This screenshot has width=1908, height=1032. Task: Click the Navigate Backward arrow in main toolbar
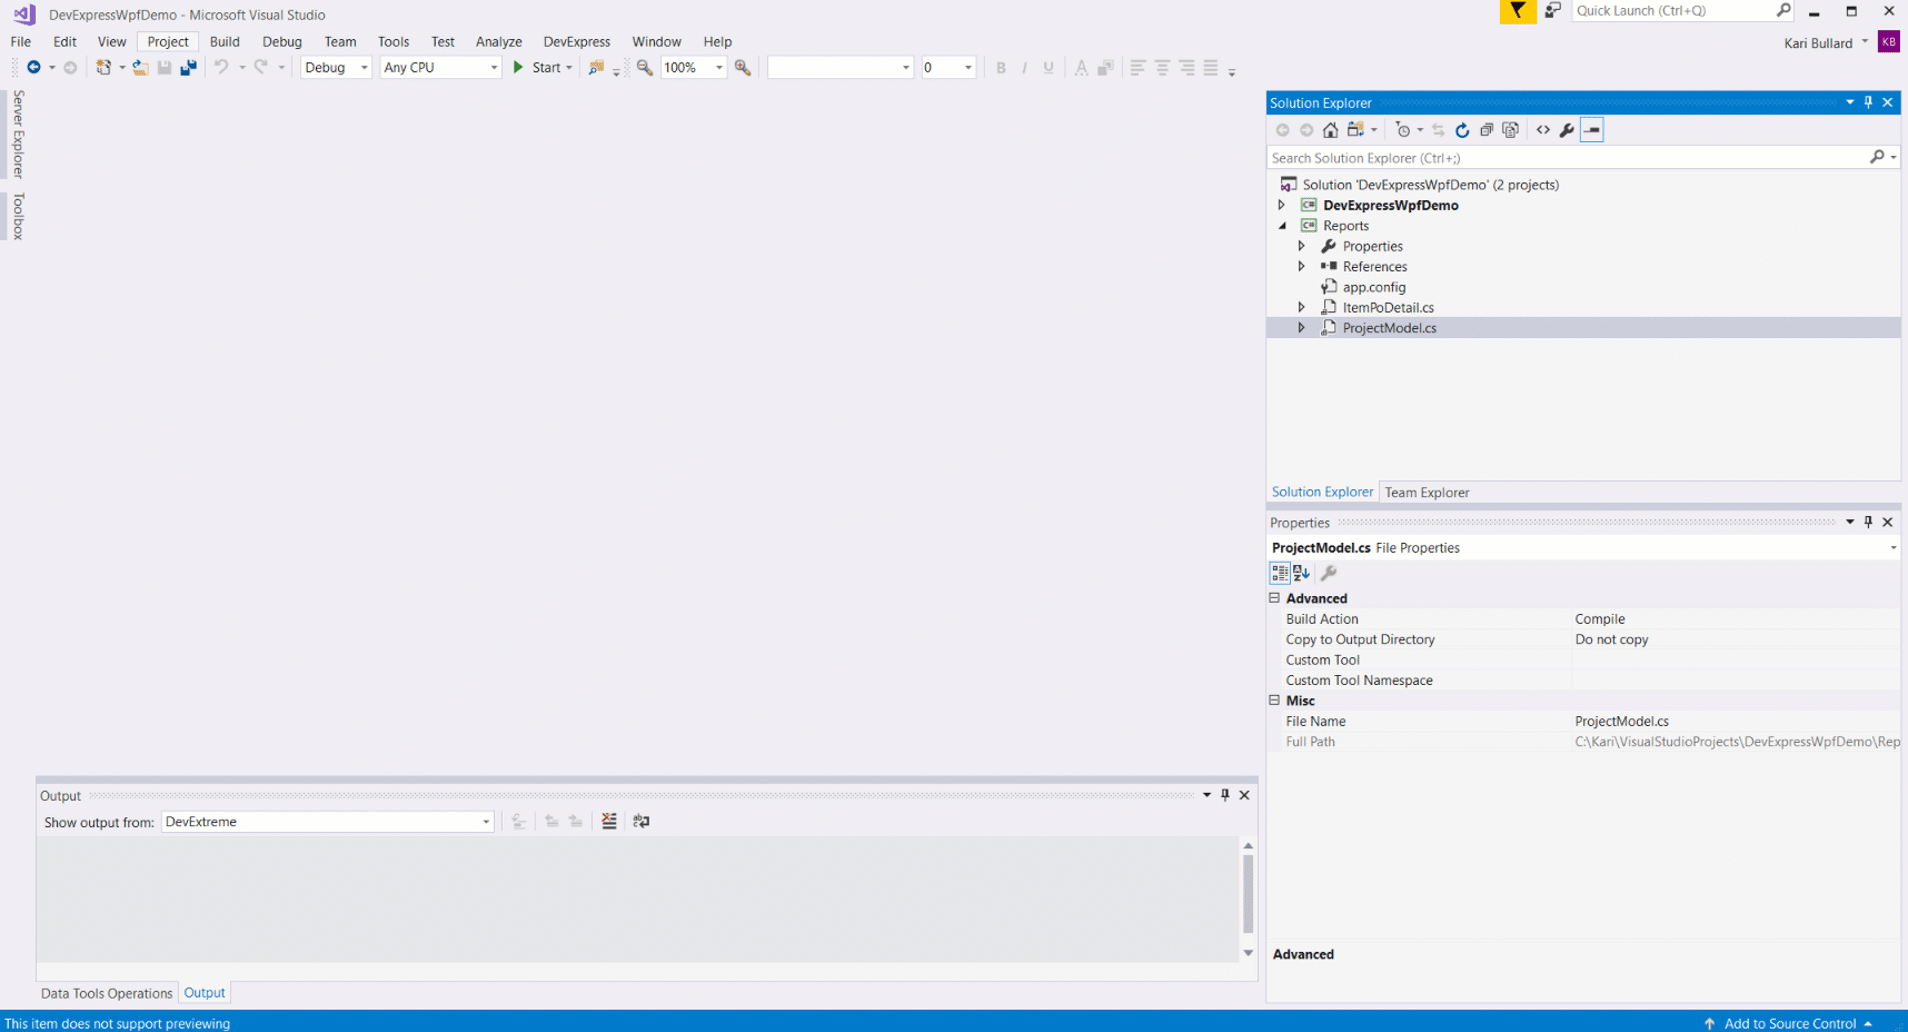34,67
